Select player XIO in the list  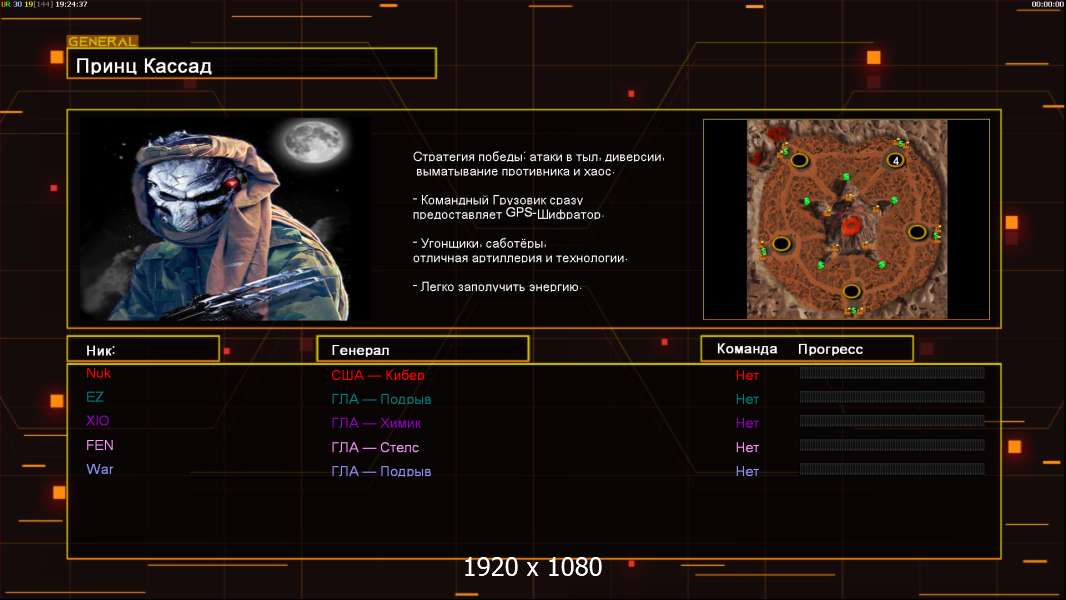coord(97,421)
